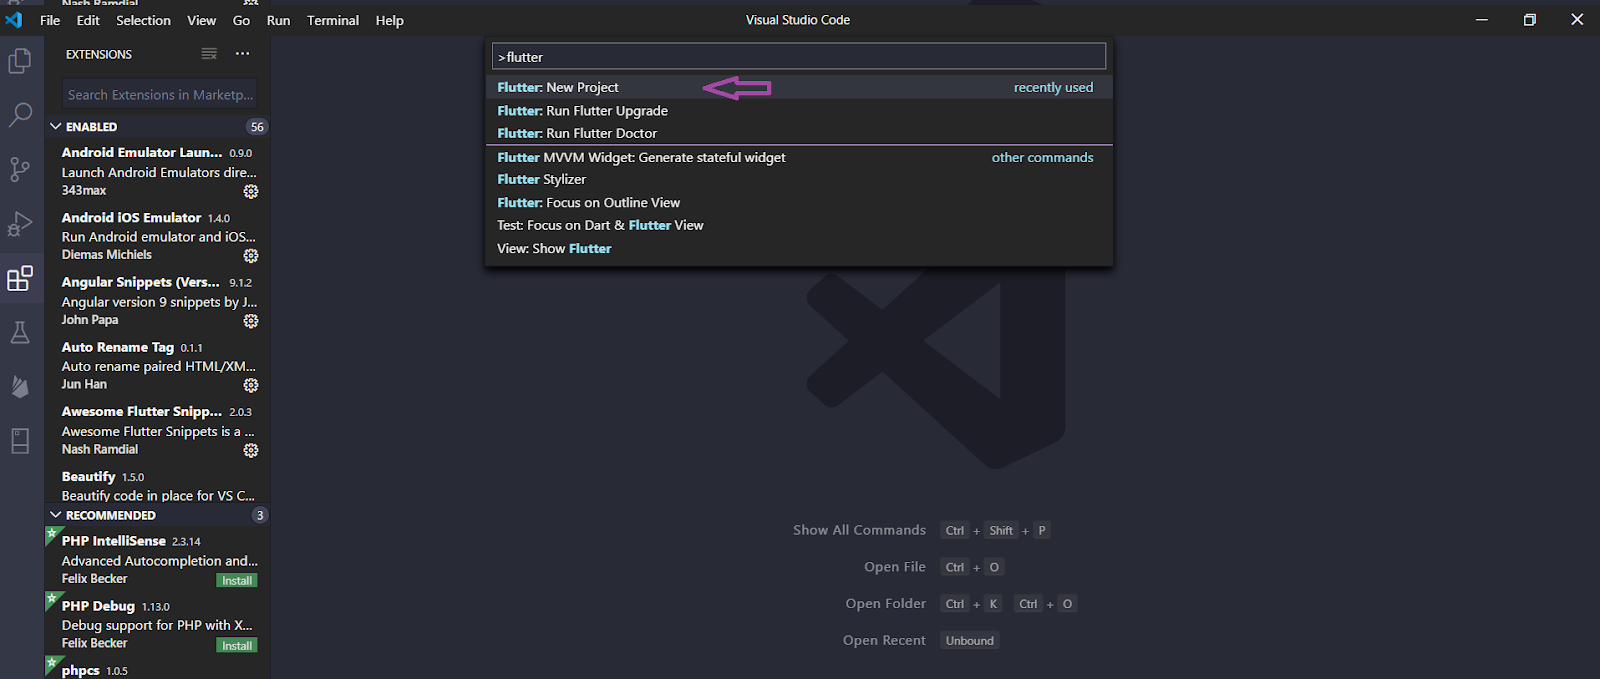Select Flutter: Run Flutter Doctor command
The width and height of the screenshot is (1600, 679).
tap(798, 133)
